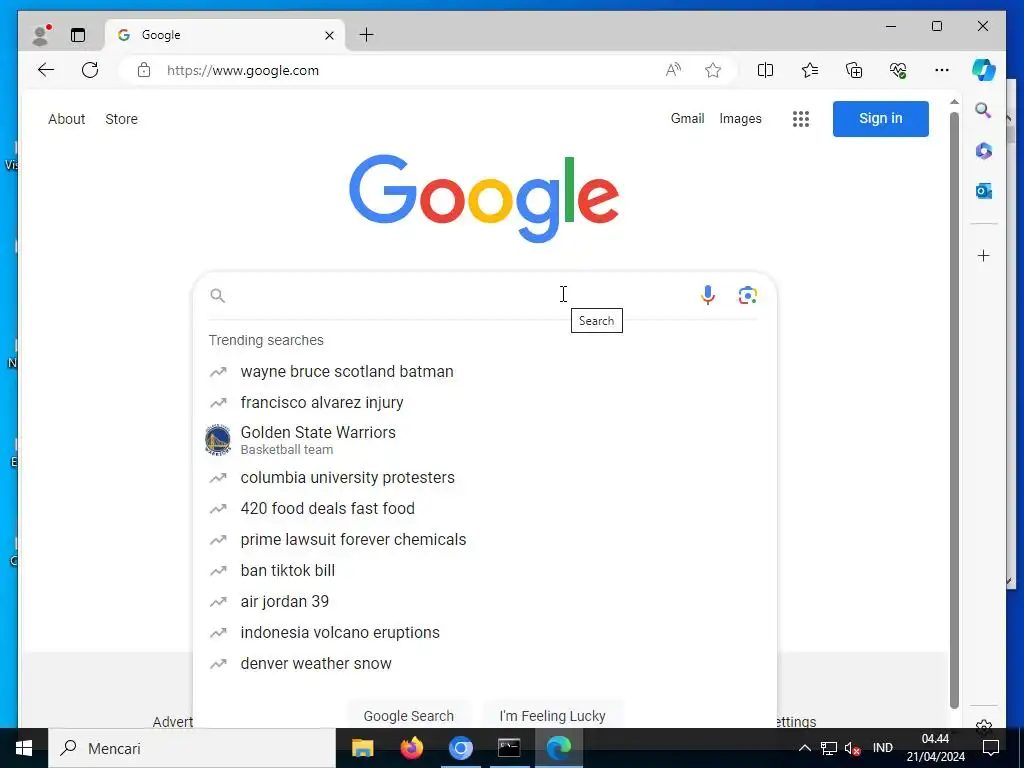Click the page vertical scrollbar
This screenshot has width=1024, height=768.
(x=954, y=410)
